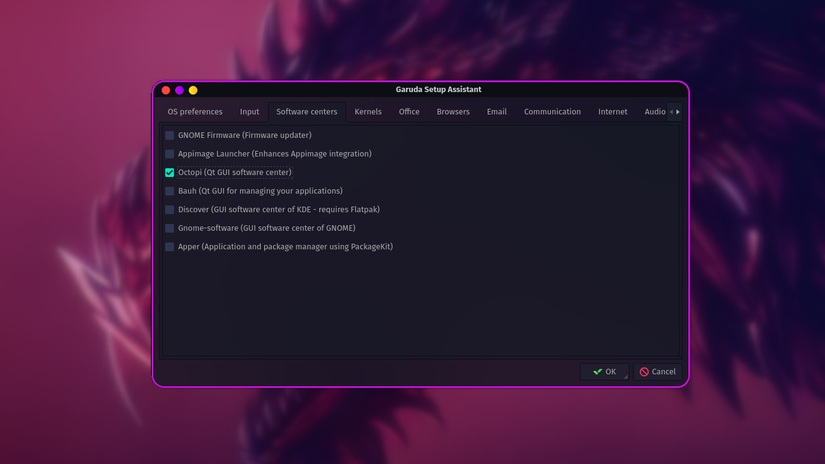The height and width of the screenshot is (464, 825).
Task: Click the Cancel button
Action: (x=658, y=372)
